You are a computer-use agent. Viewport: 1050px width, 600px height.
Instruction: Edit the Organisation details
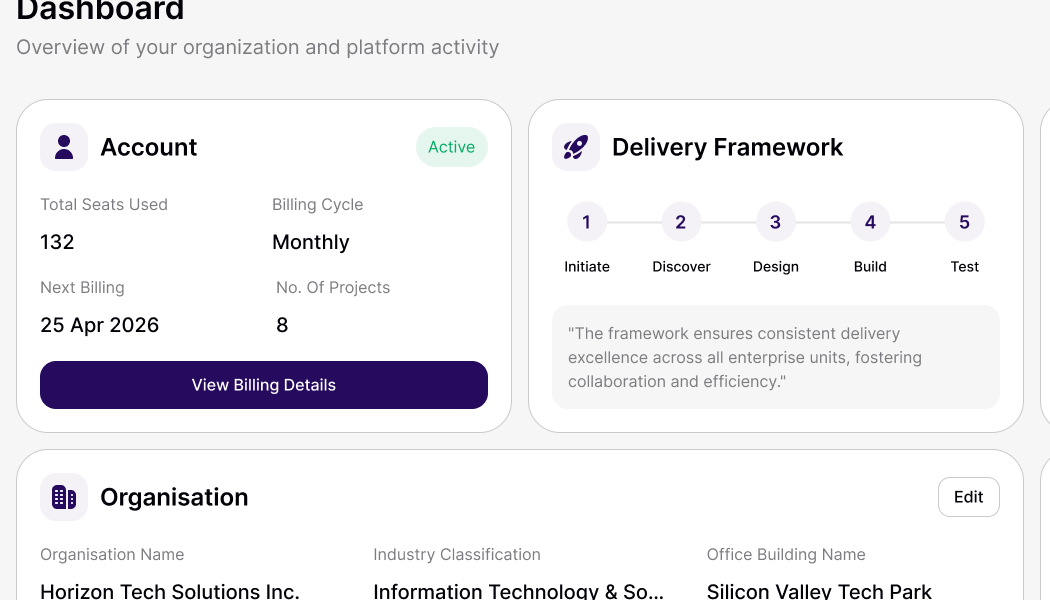click(968, 497)
